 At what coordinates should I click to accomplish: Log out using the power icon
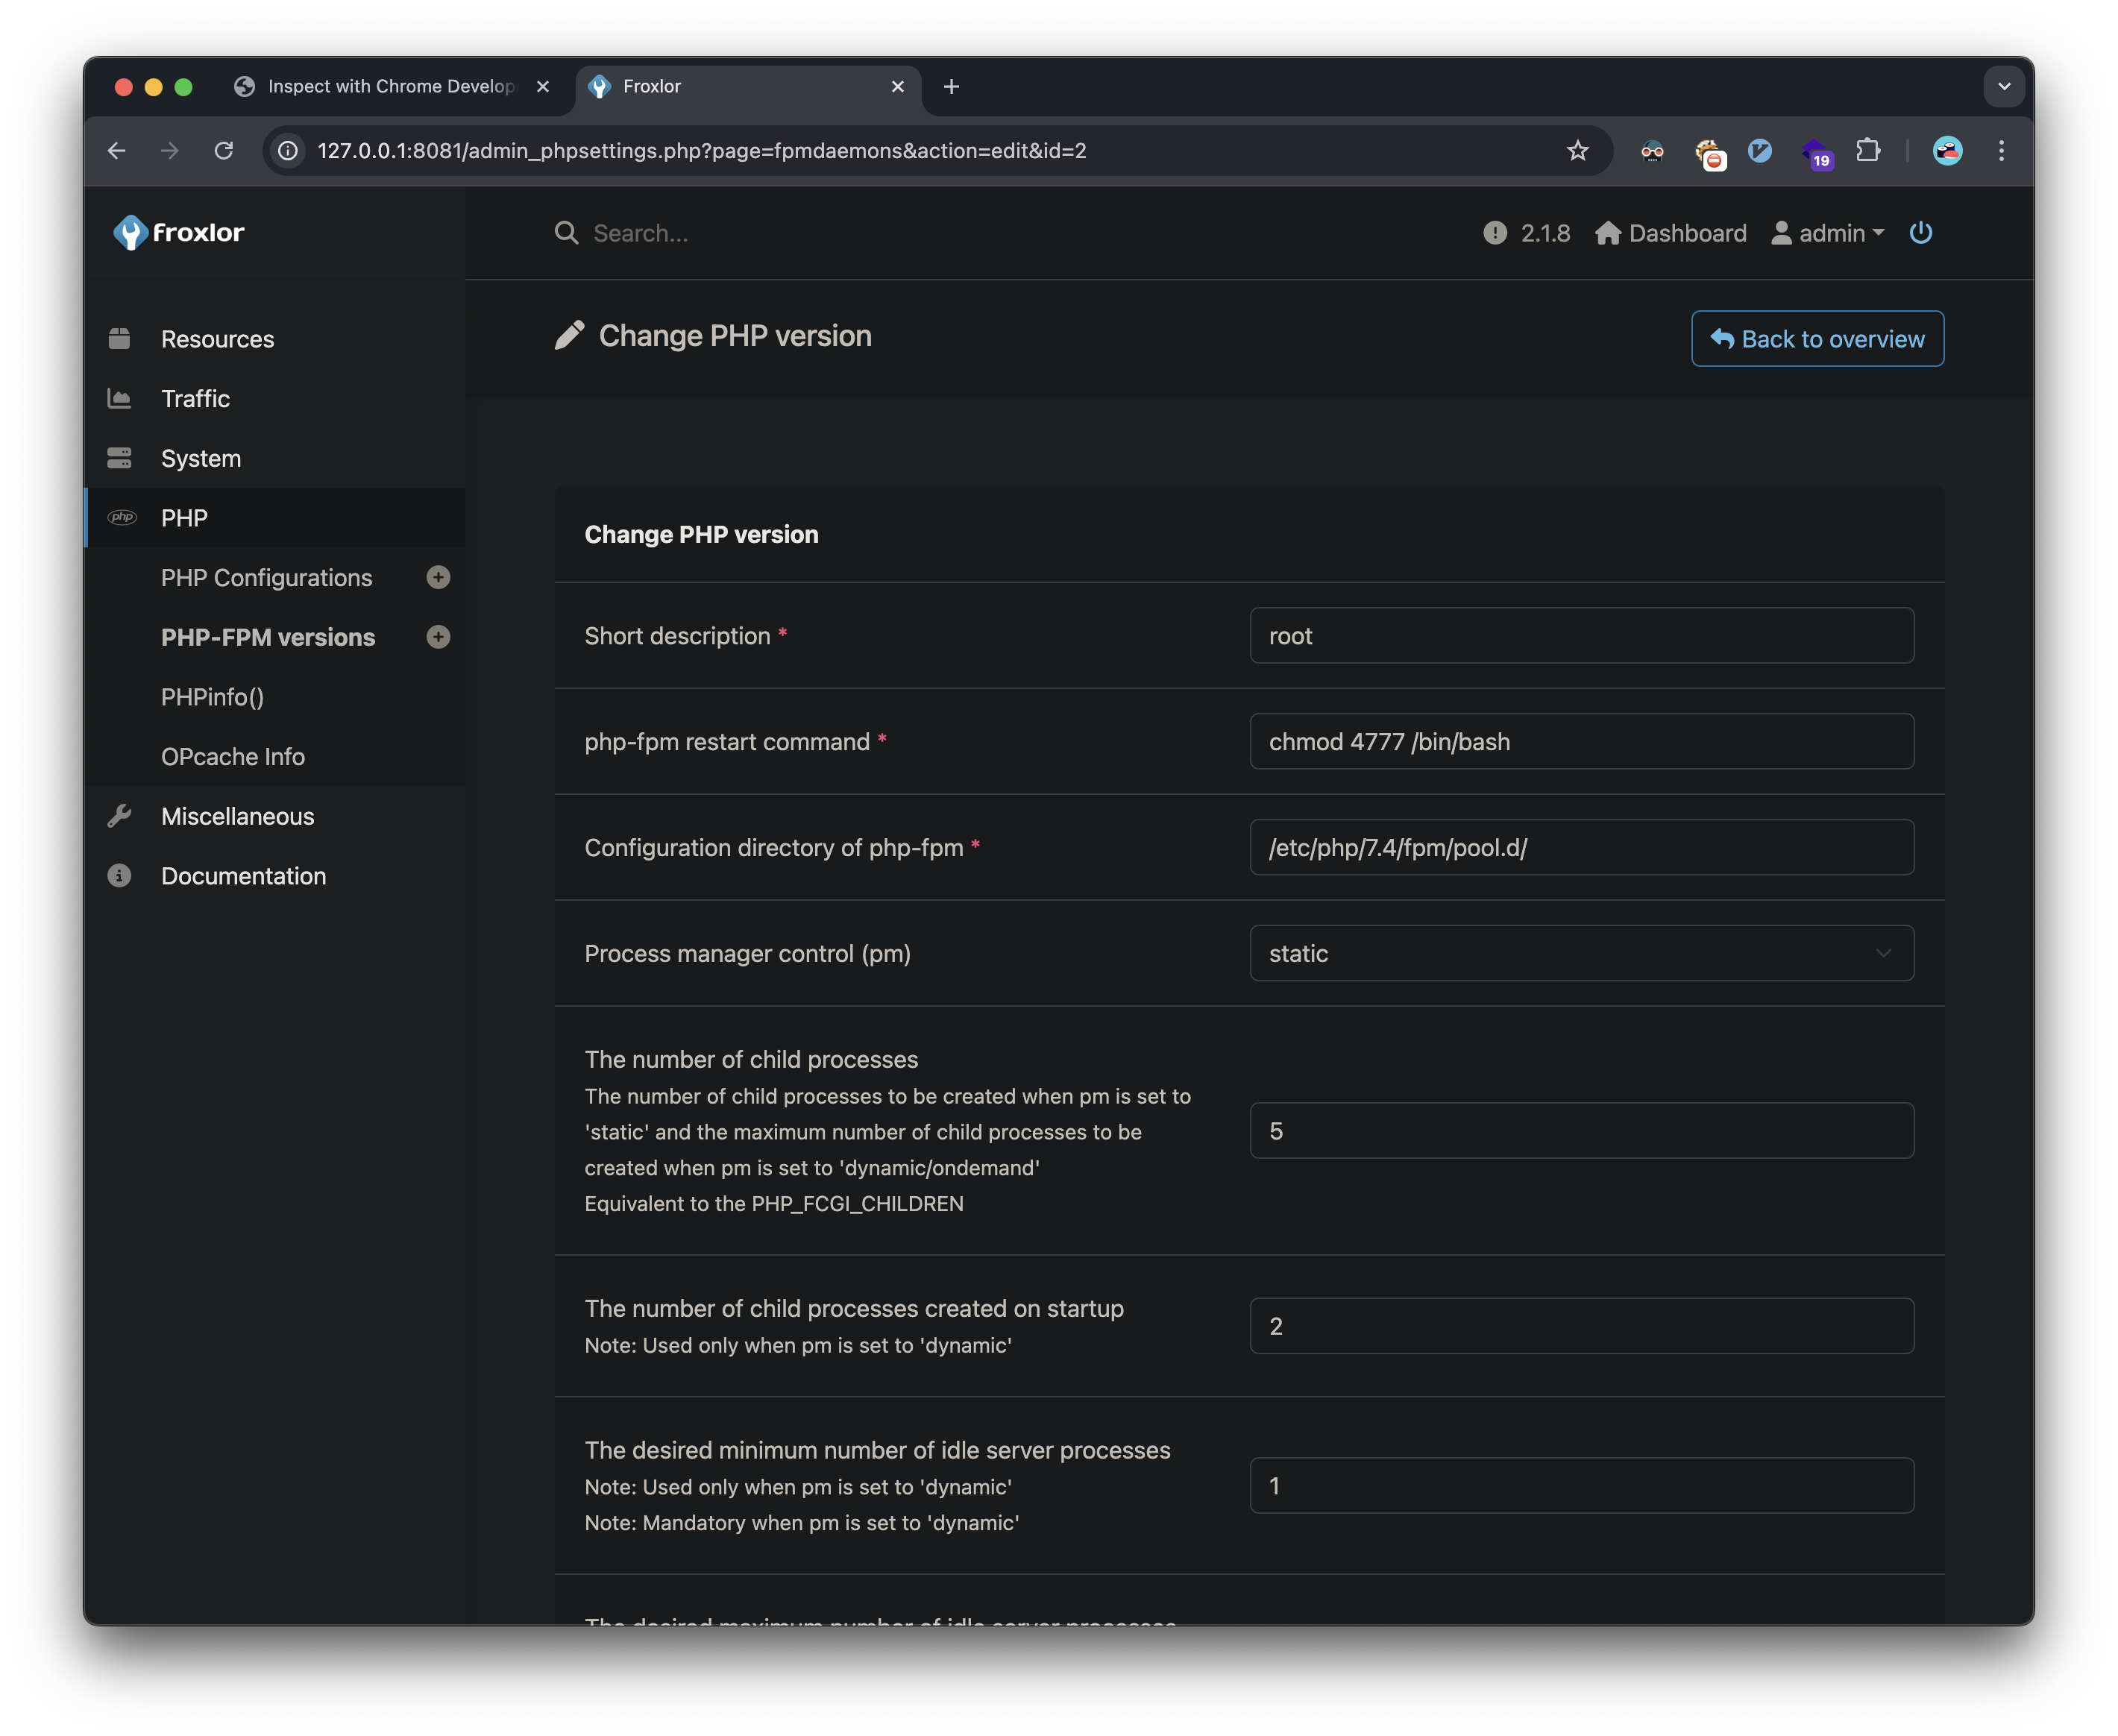[1920, 232]
